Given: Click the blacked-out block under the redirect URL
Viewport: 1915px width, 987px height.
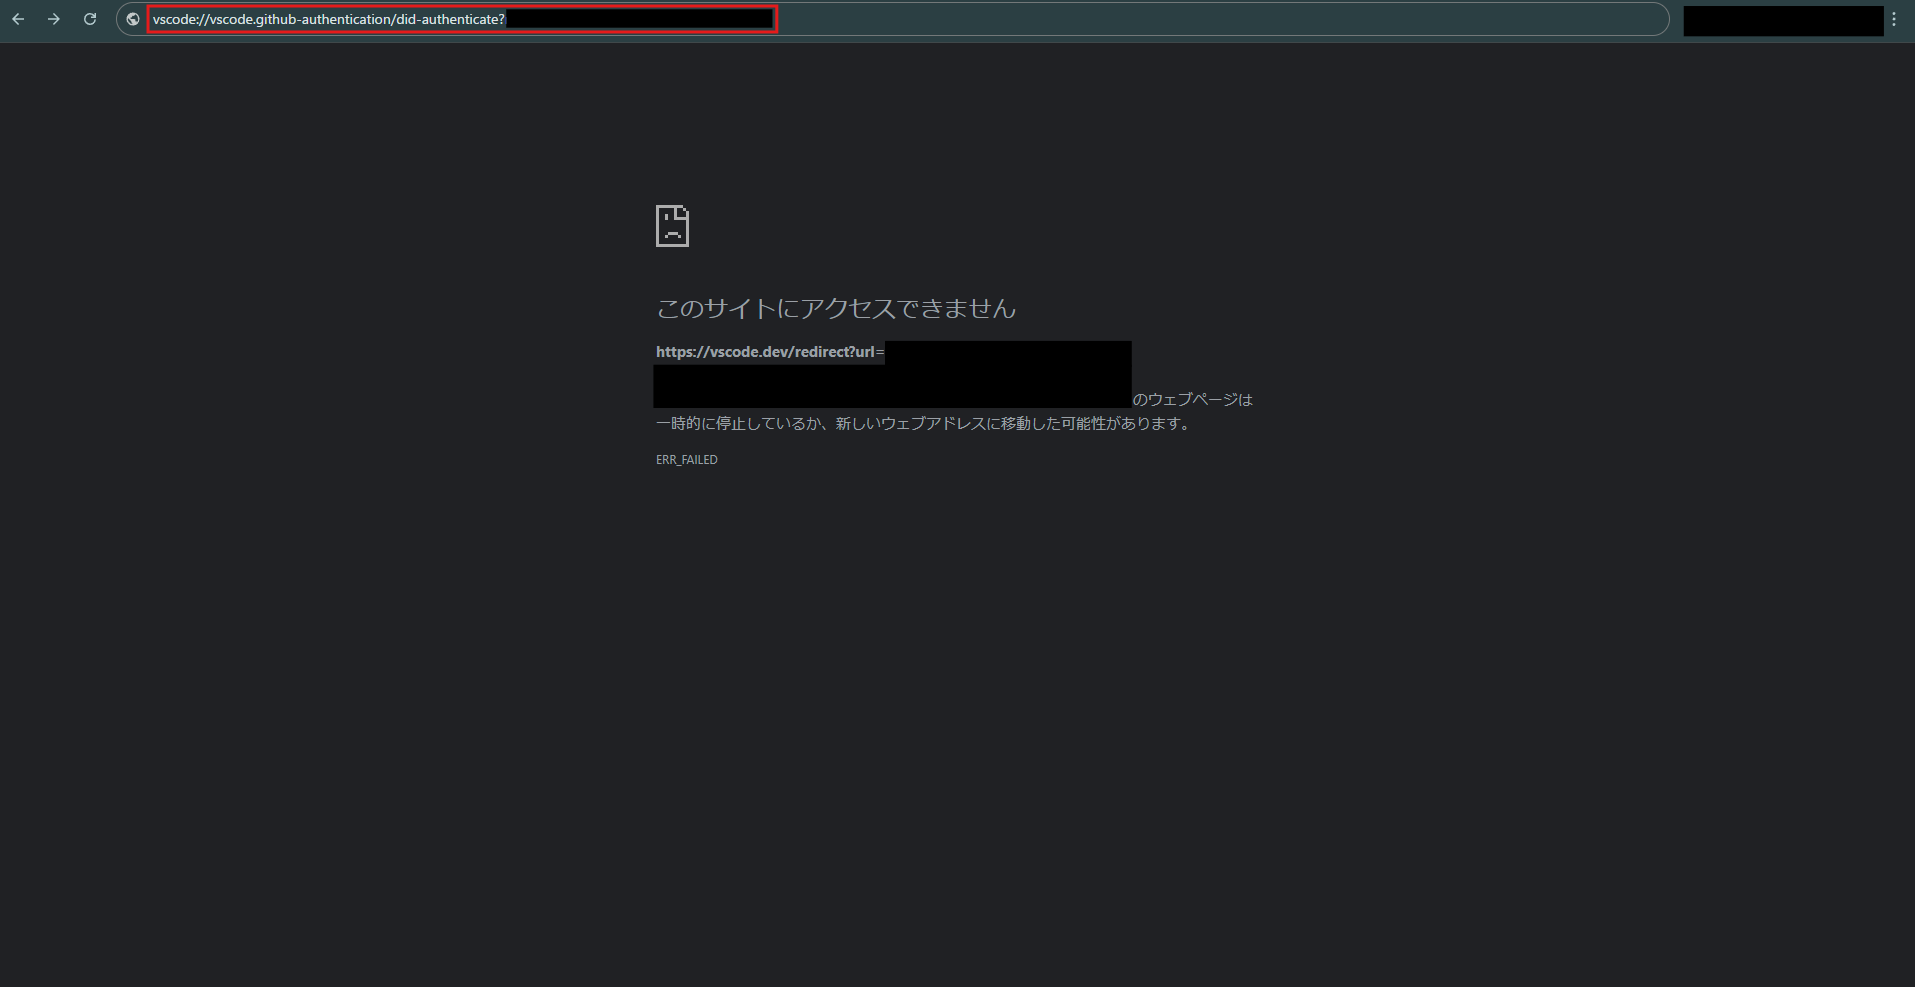Looking at the screenshot, I should point(891,386).
